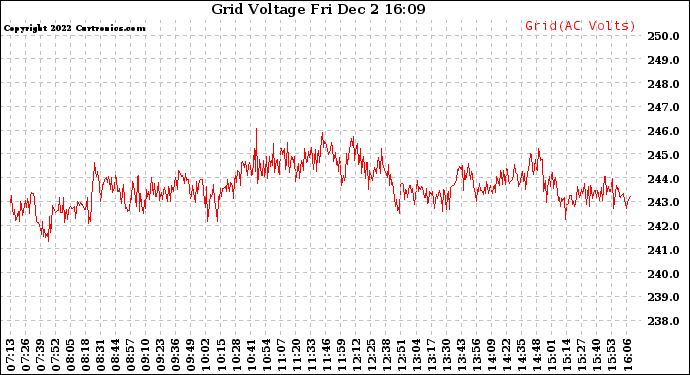The image size is (690, 375).
Task: Click the 07:52 time label
Action: pos(55,355)
